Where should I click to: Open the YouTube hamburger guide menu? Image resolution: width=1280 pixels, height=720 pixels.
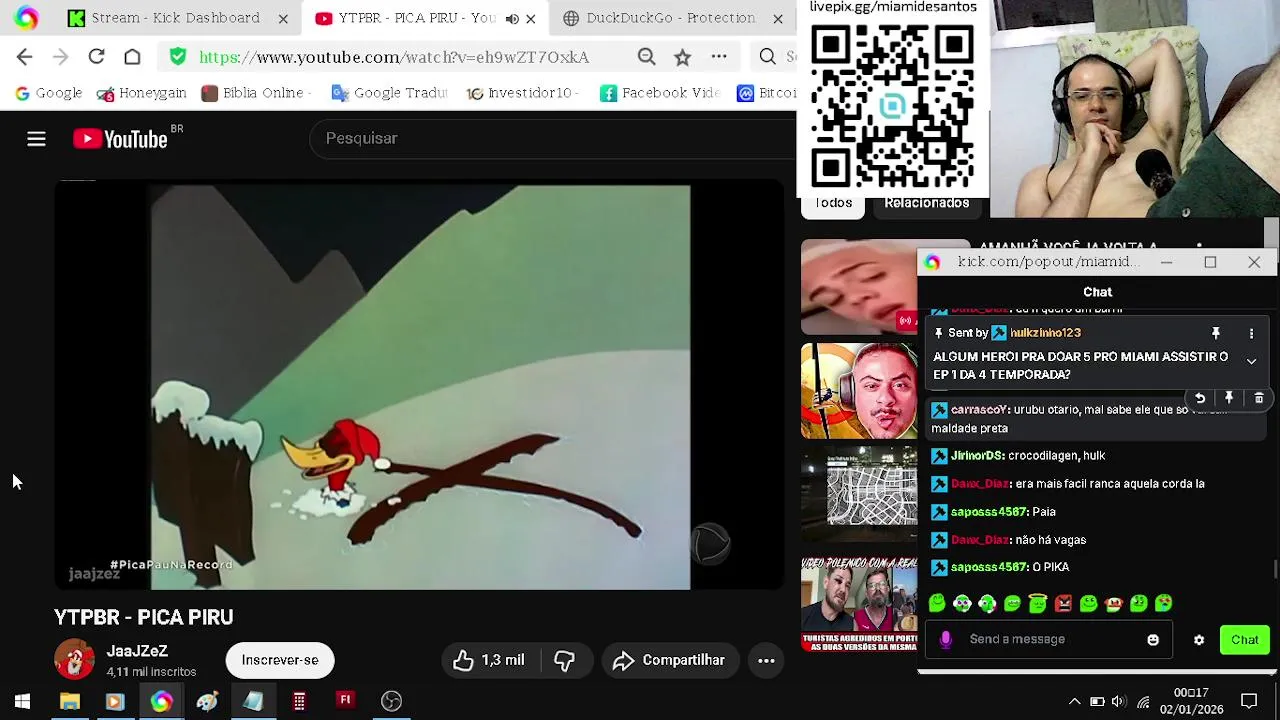(36, 139)
